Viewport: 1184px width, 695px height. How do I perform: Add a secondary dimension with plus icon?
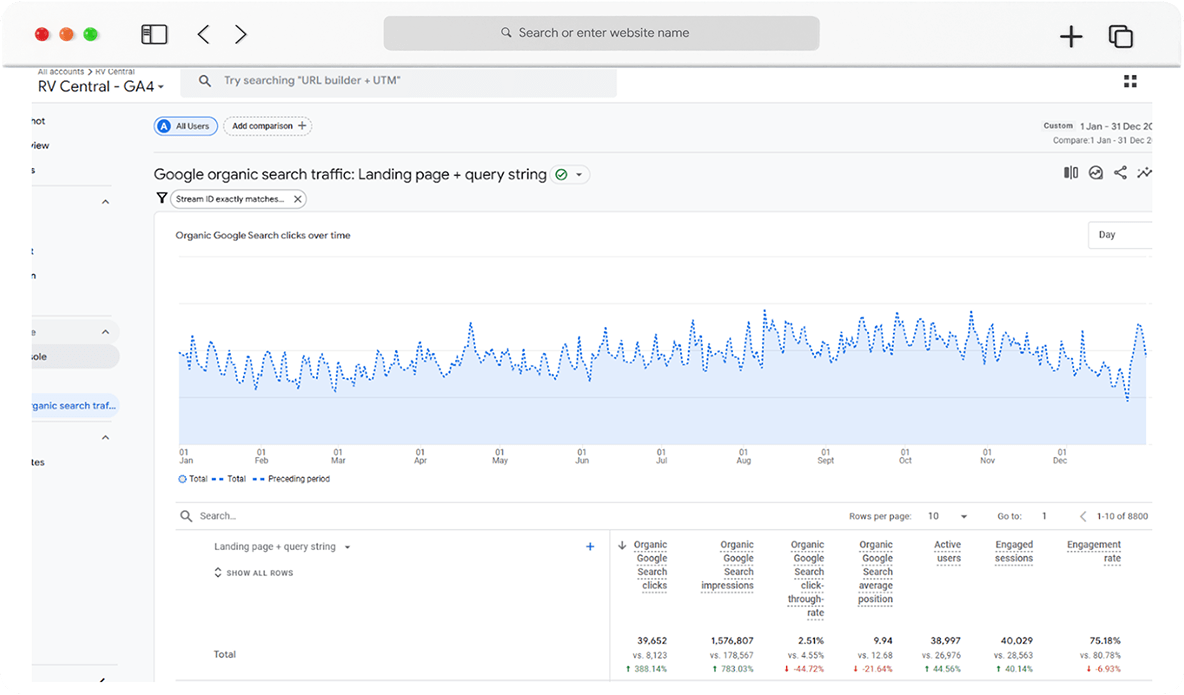(590, 546)
